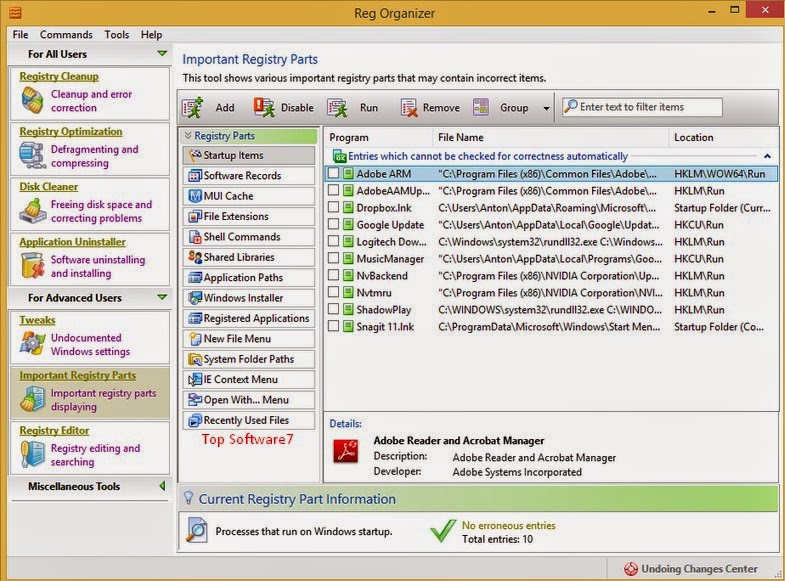The image size is (785, 581).
Task: Click the MUI Cache icon
Action: pos(195,196)
